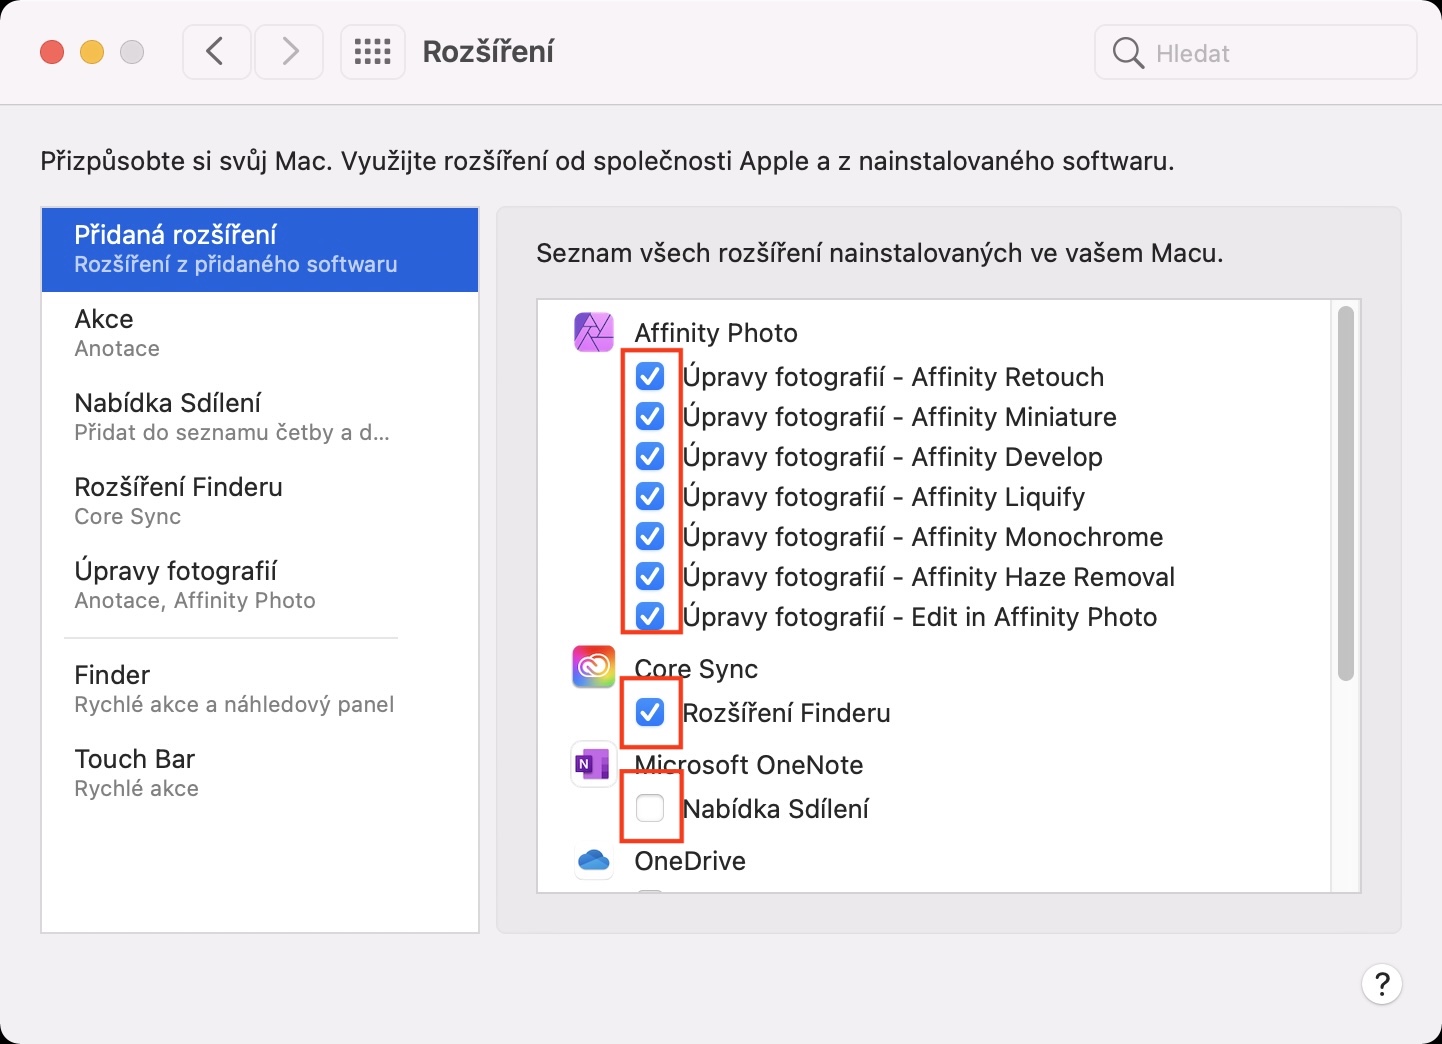Minimize the window with the yellow button
1442x1044 pixels.
(x=92, y=52)
